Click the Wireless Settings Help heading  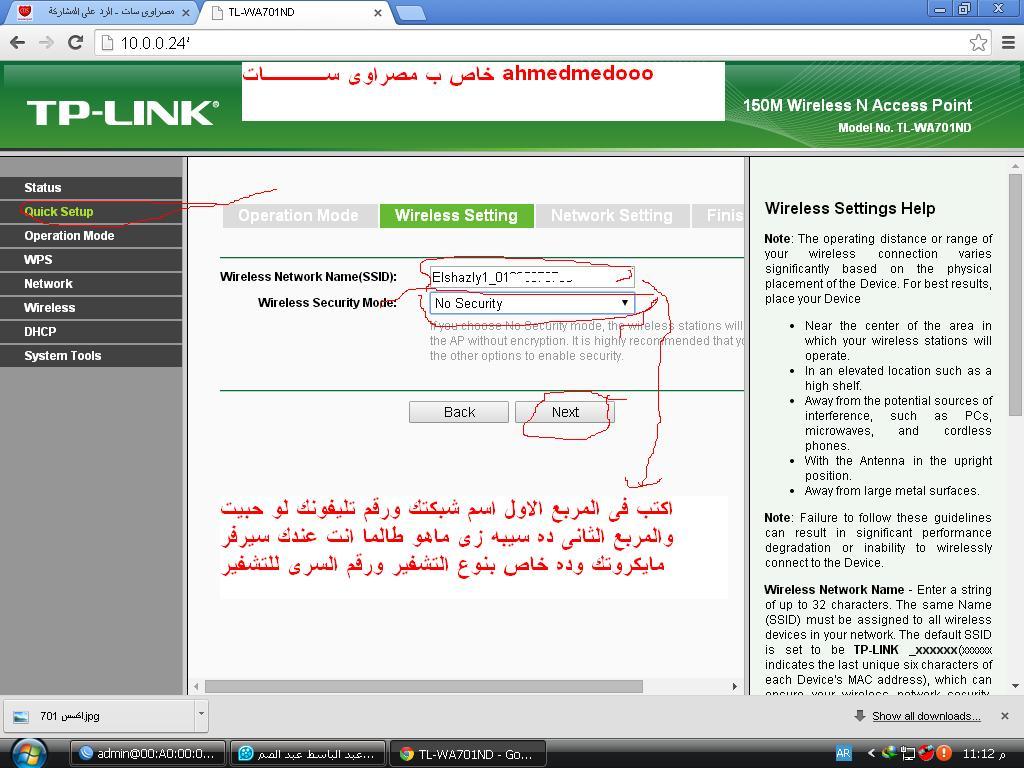coord(850,208)
